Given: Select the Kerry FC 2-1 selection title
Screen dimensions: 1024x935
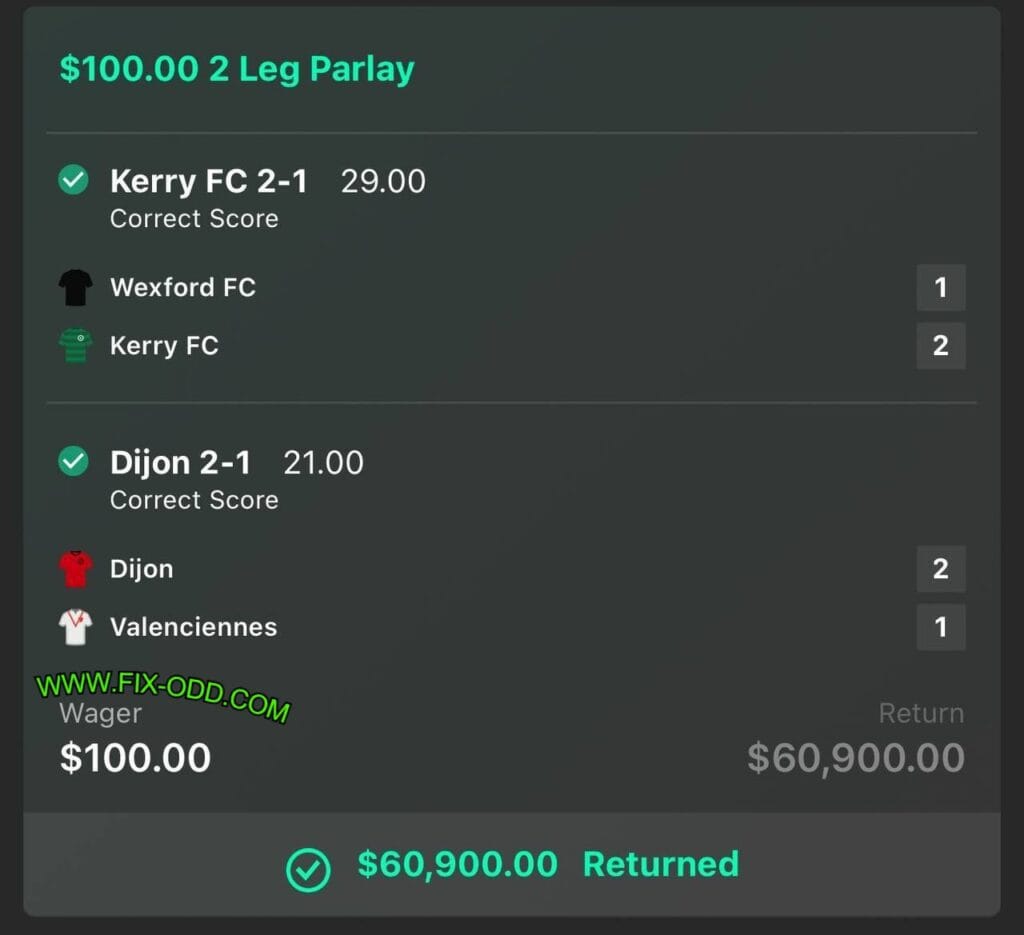Looking at the screenshot, I should 209,181.
